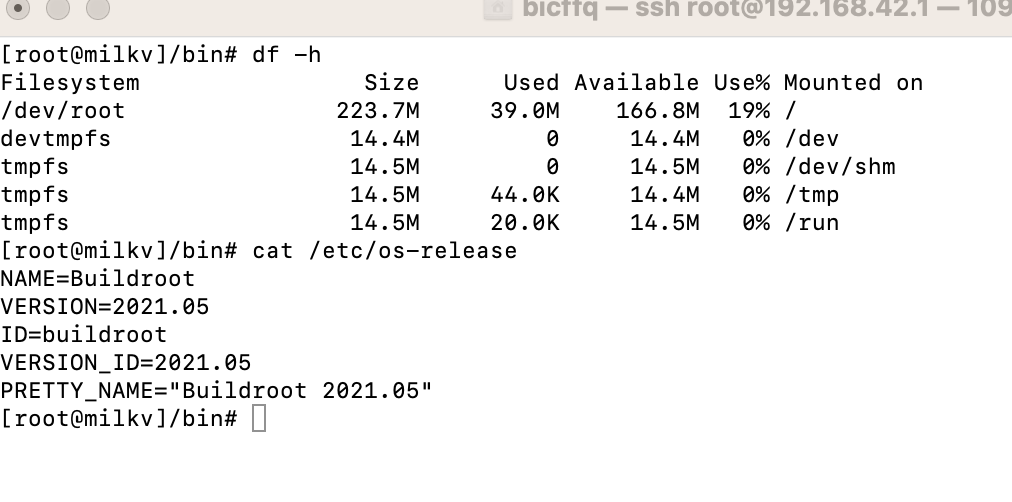Minimize the terminal window with the middle button
This screenshot has height=502, width=1012.
pos(58,8)
